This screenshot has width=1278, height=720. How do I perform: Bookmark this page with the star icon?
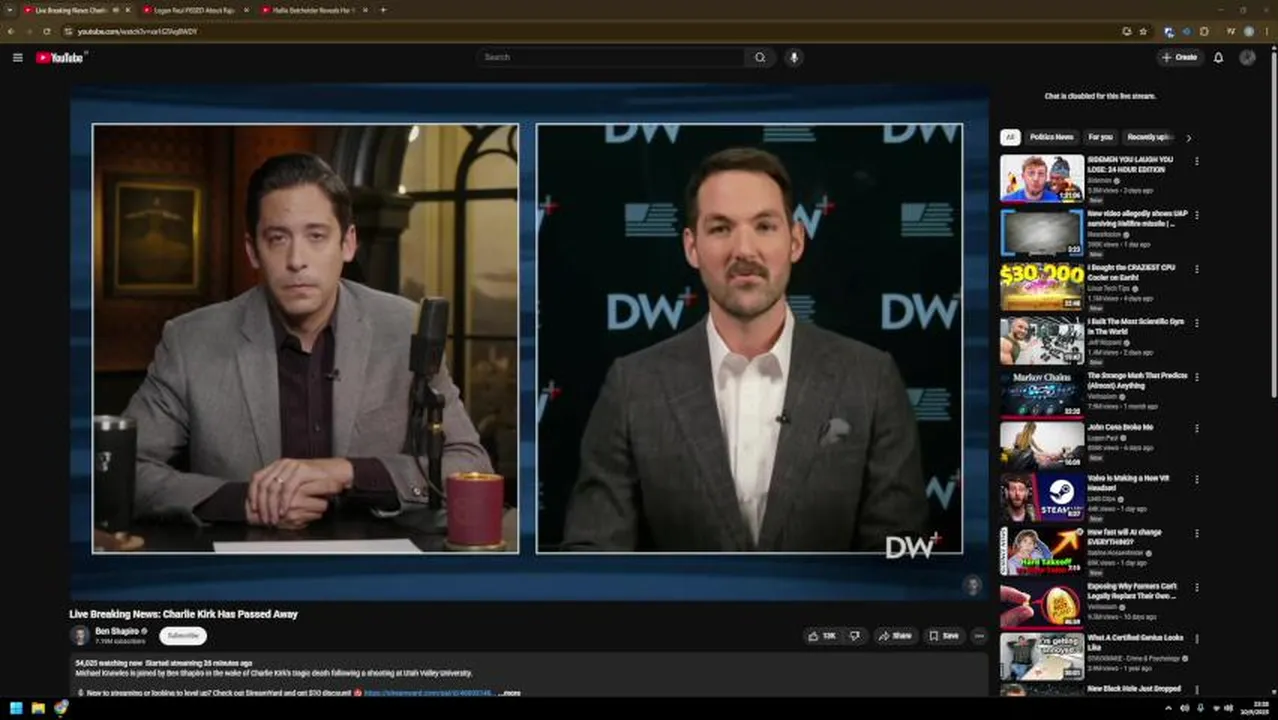(1143, 31)
